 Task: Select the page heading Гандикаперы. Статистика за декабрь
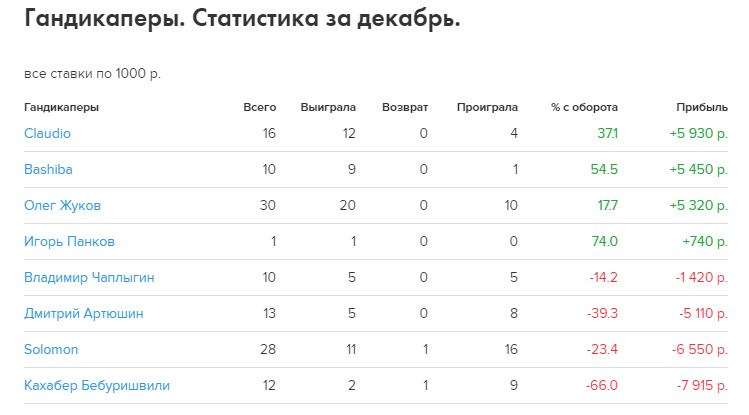tap(242, 19)
